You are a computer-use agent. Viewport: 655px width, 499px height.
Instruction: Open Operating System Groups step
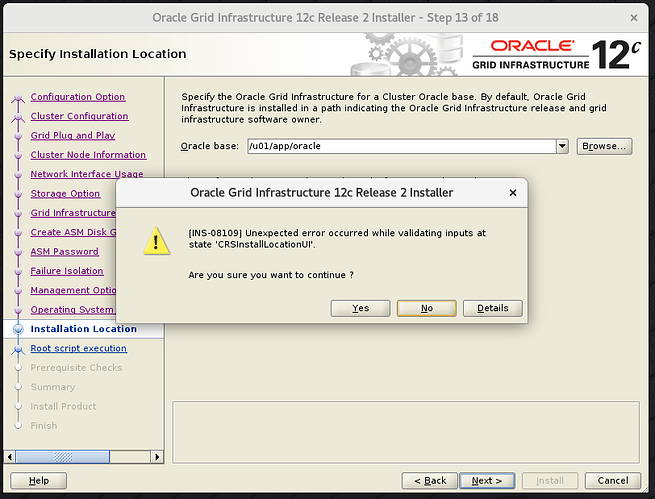click(x=73, y=310)
